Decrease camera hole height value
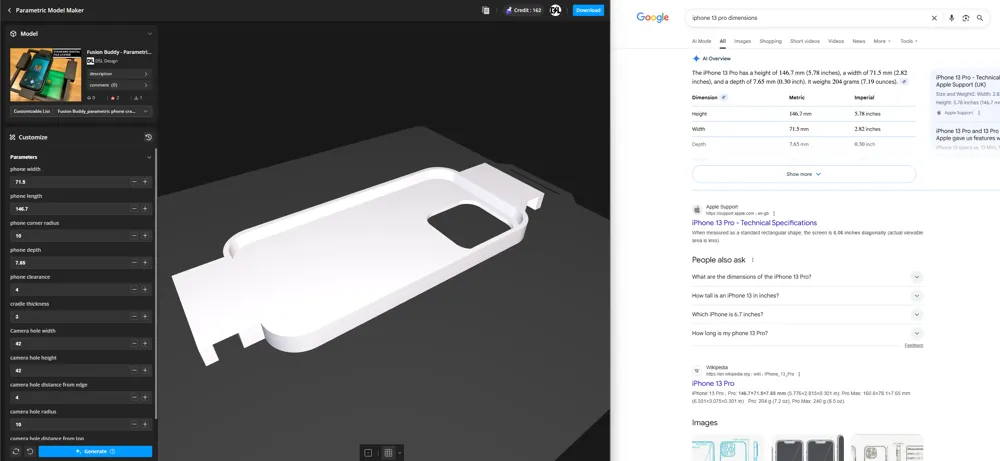The image size is (1000, 461). coord(134,370)
